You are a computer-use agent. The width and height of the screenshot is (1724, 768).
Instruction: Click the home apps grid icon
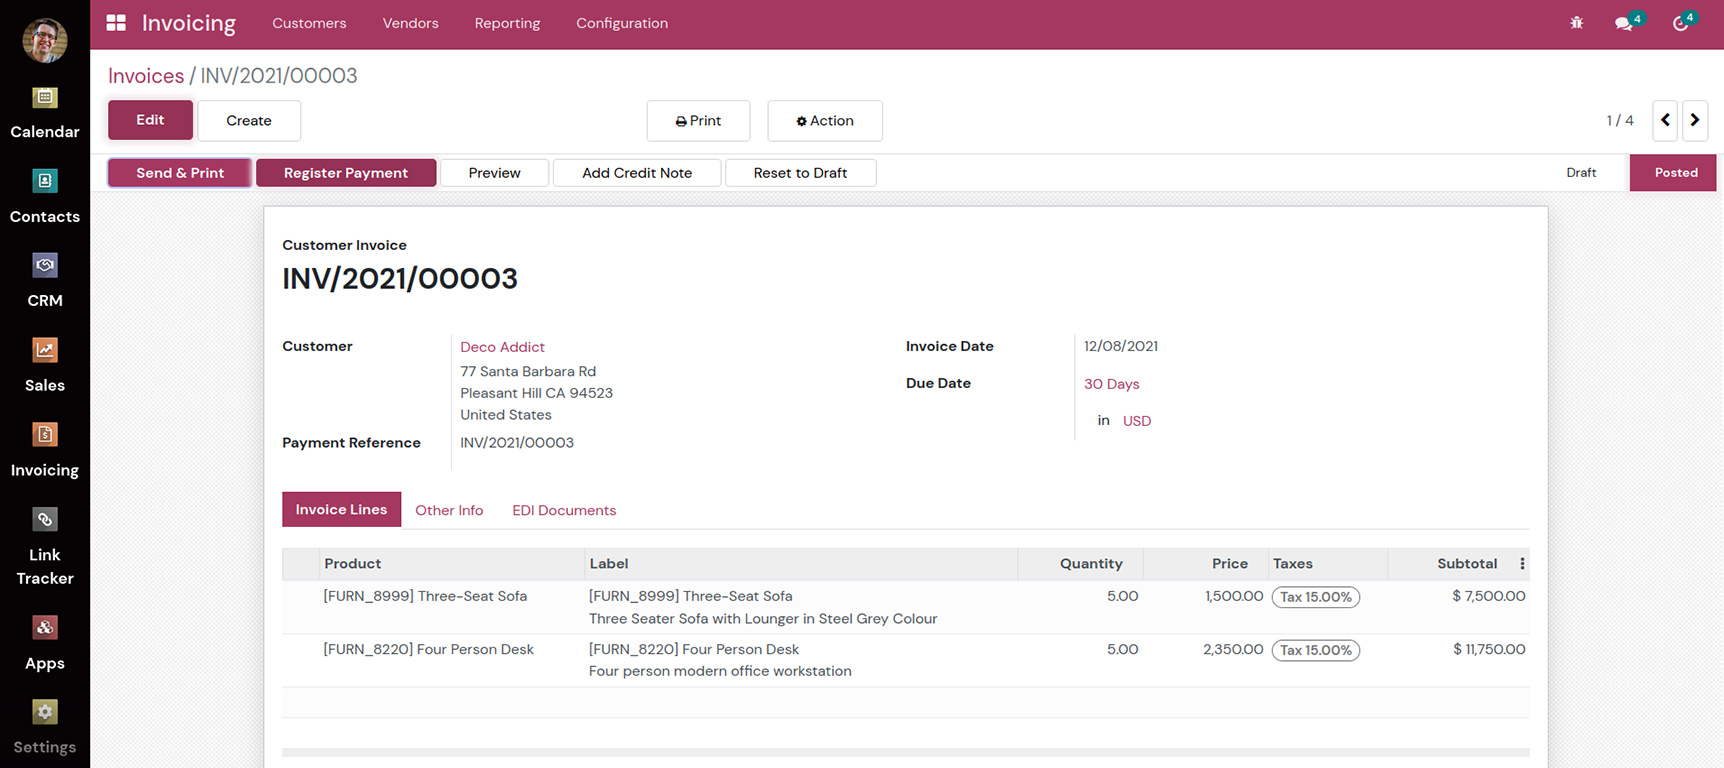pos(116,23)
